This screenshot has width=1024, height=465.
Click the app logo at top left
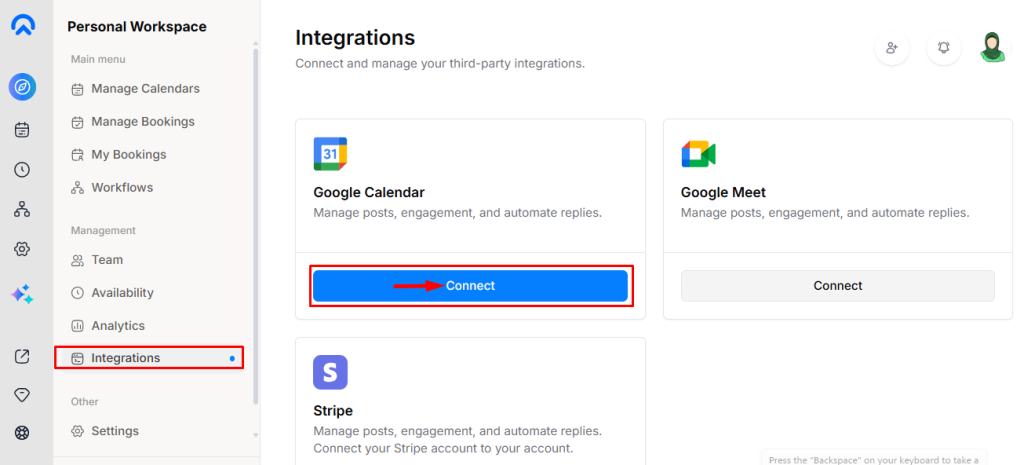22,26
